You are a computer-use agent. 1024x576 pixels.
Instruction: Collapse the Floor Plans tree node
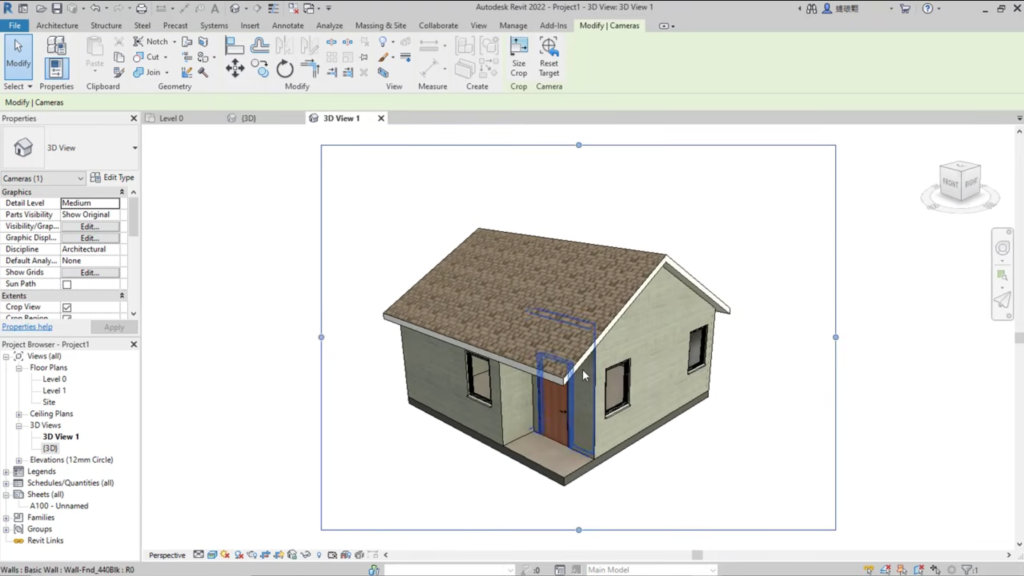point(19,368)
